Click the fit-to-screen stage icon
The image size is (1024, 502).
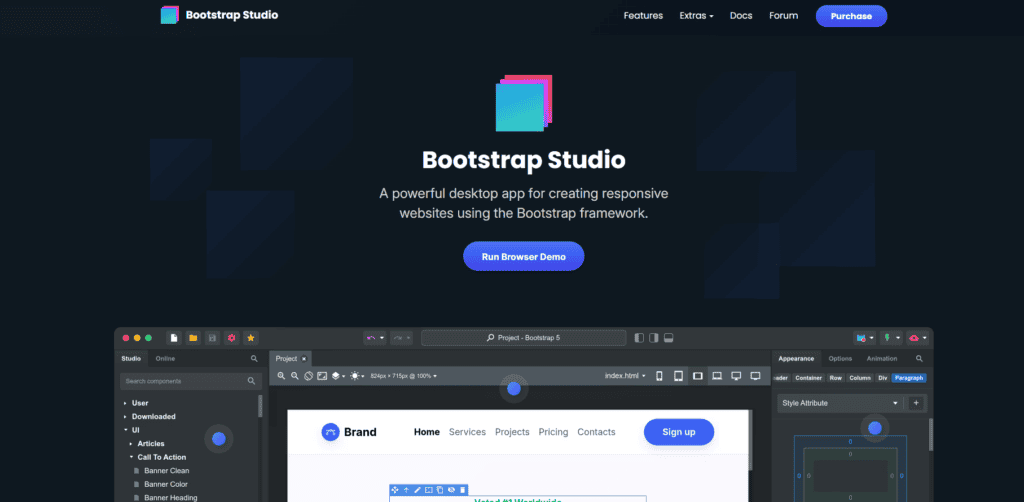coord(322,375)
